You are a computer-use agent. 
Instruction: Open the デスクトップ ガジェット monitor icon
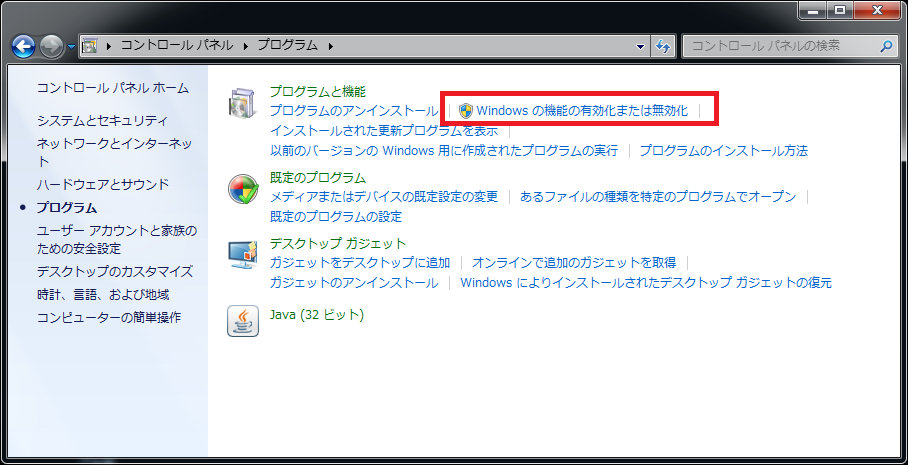(x=243, y=255)
